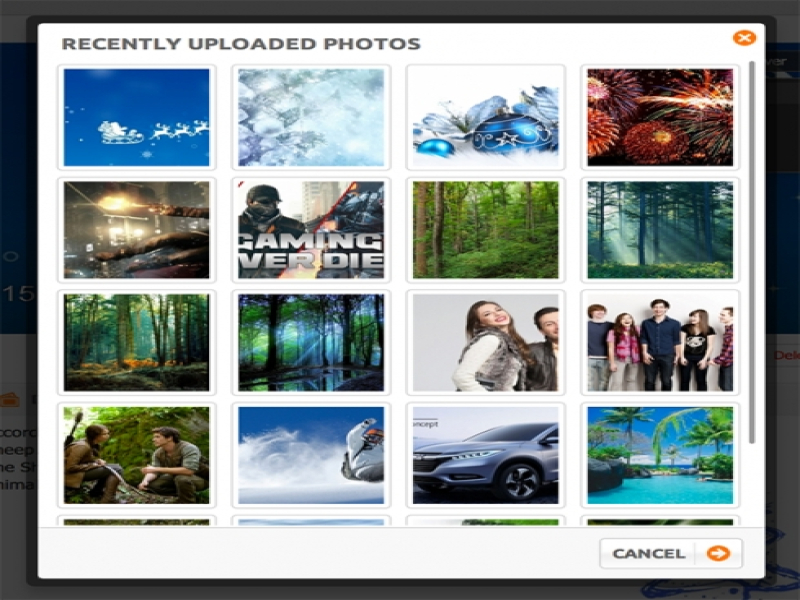Select the silver concept car photo
This screenshot has height=600, width=800.
tap(485, 455)
